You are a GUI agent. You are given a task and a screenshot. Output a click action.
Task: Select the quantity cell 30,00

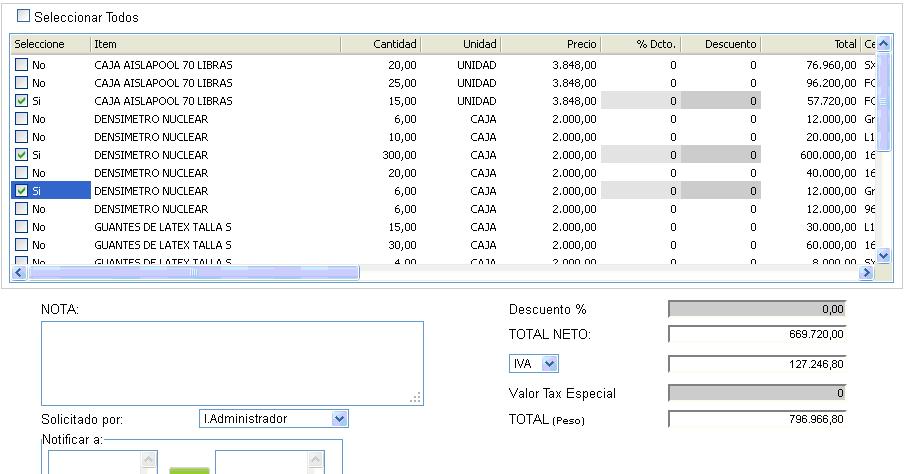tap(402, 245)
